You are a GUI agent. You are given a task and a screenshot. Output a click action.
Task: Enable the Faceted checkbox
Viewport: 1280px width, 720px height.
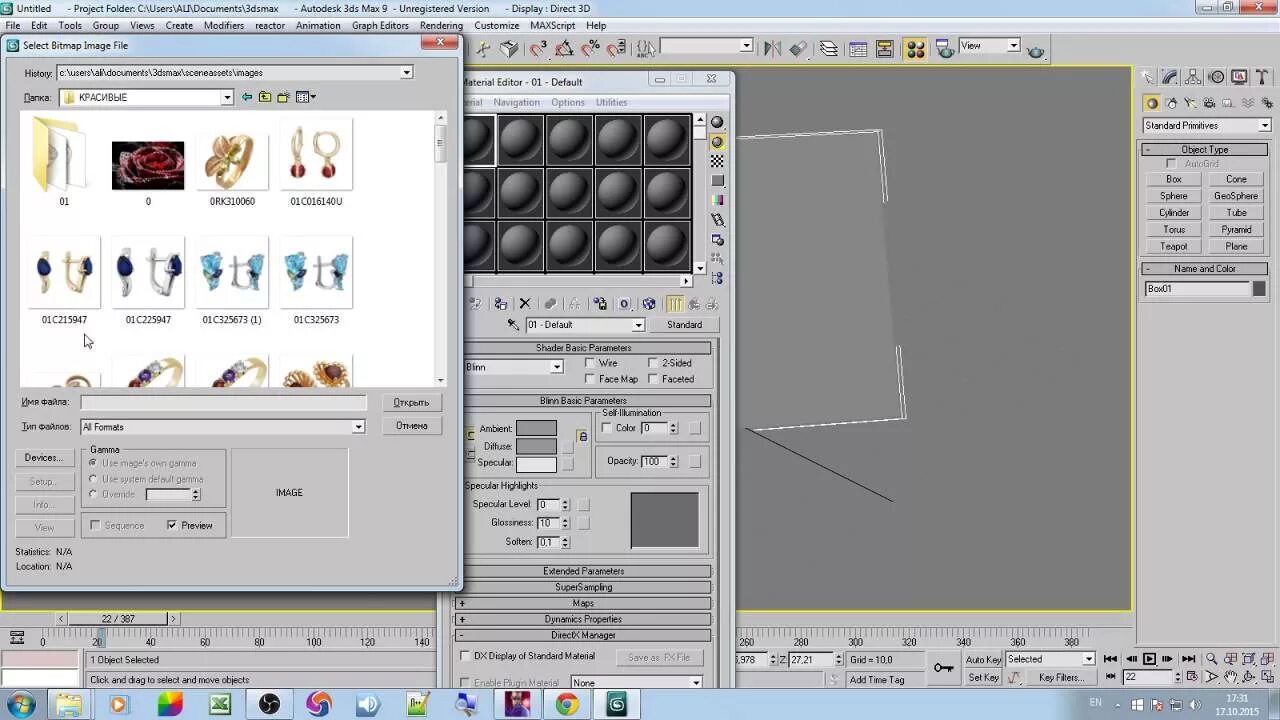click(x=653, y=379)
